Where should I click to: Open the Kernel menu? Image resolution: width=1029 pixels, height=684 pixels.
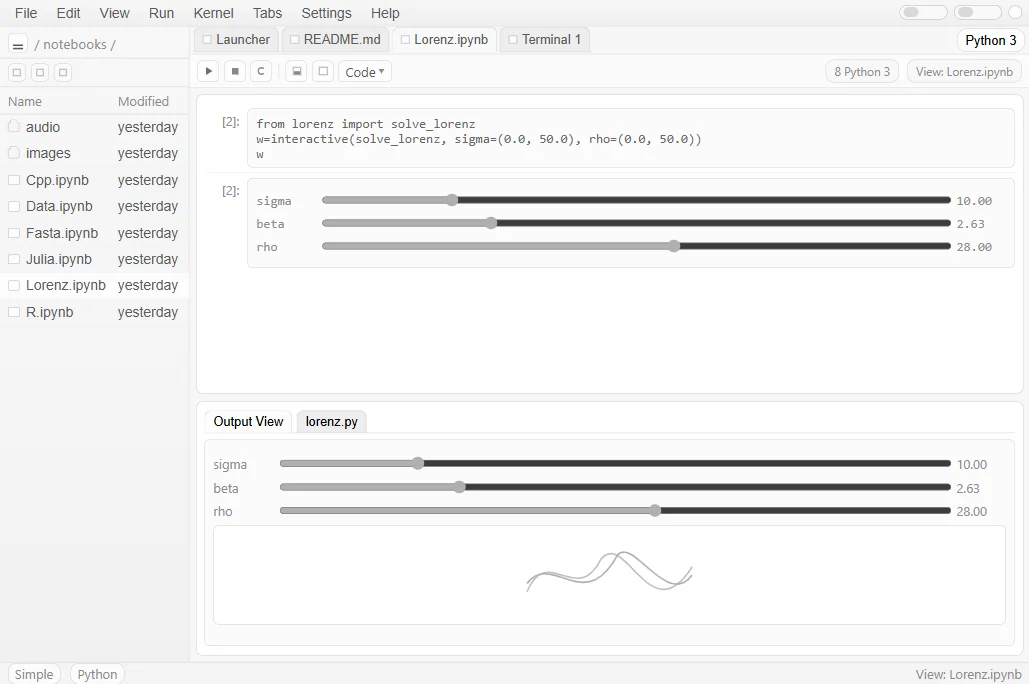(x=212, y=13)
